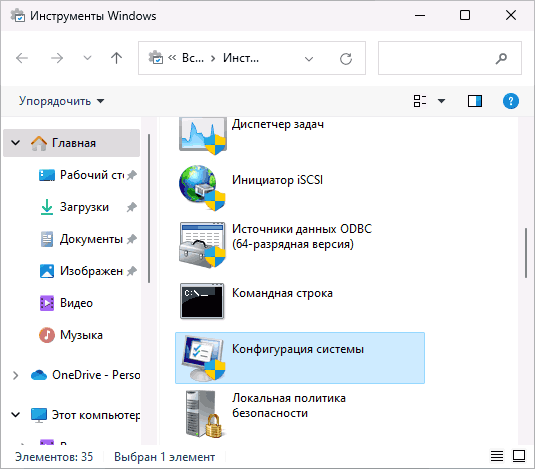Viewport: 535px width, 469px height.
Task: Open the address bar history dropdown
Action: point(309,59)
